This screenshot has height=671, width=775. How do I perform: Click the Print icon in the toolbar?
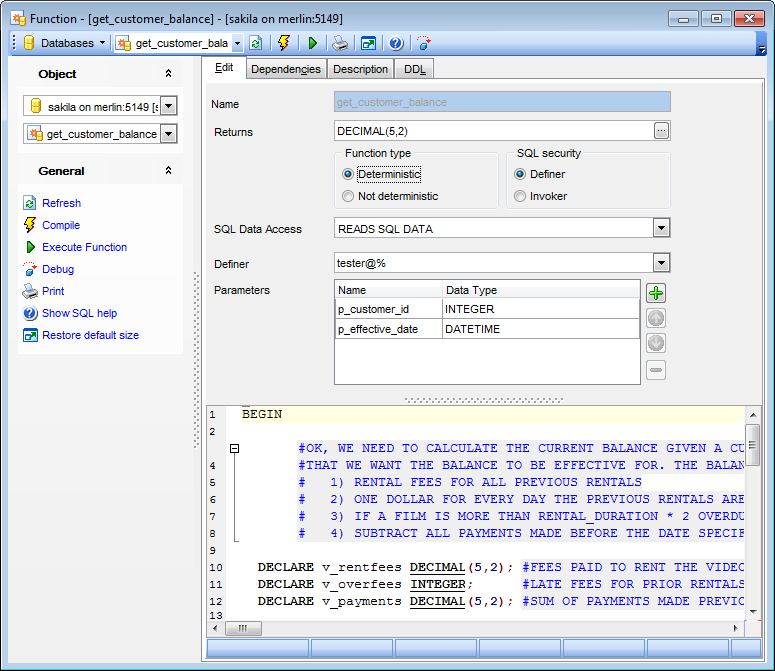coord(340,43)
